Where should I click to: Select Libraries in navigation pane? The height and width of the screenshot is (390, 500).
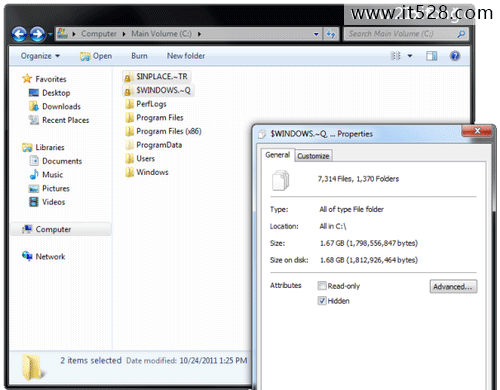(50, 147)
